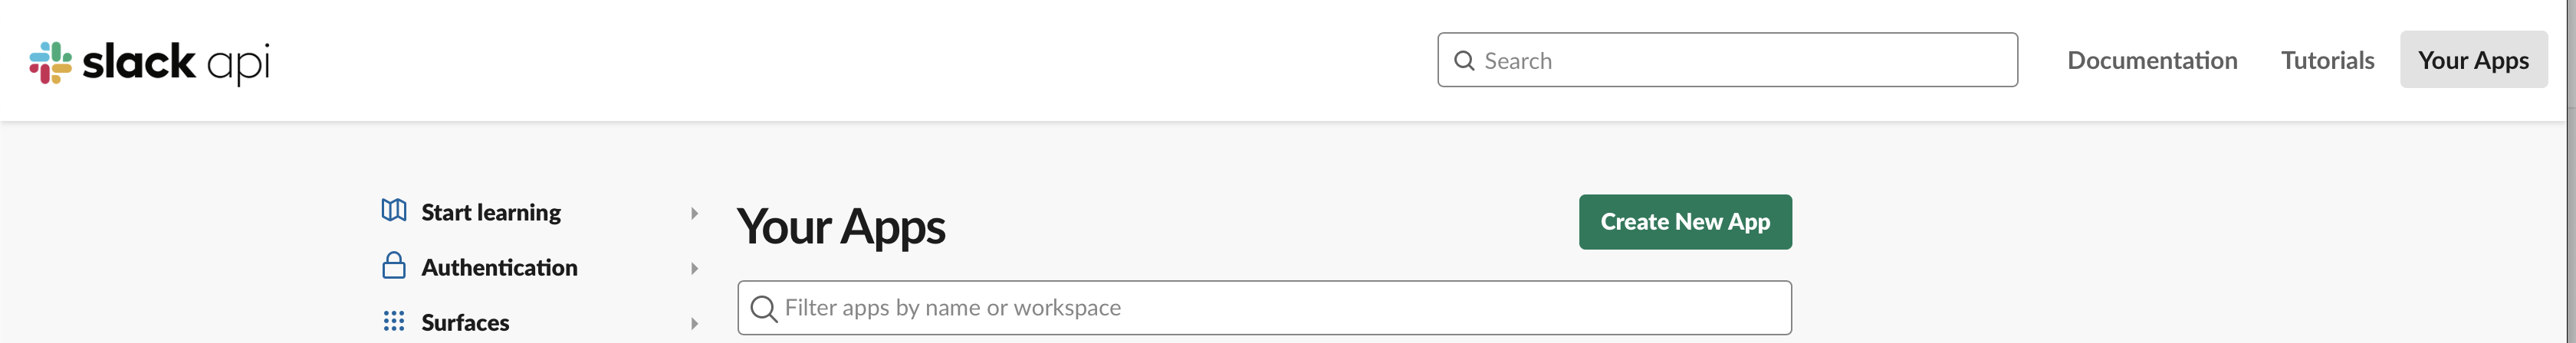Expand the Start learning section arrow
2576x343 pixels.
[x=694, y=213]
